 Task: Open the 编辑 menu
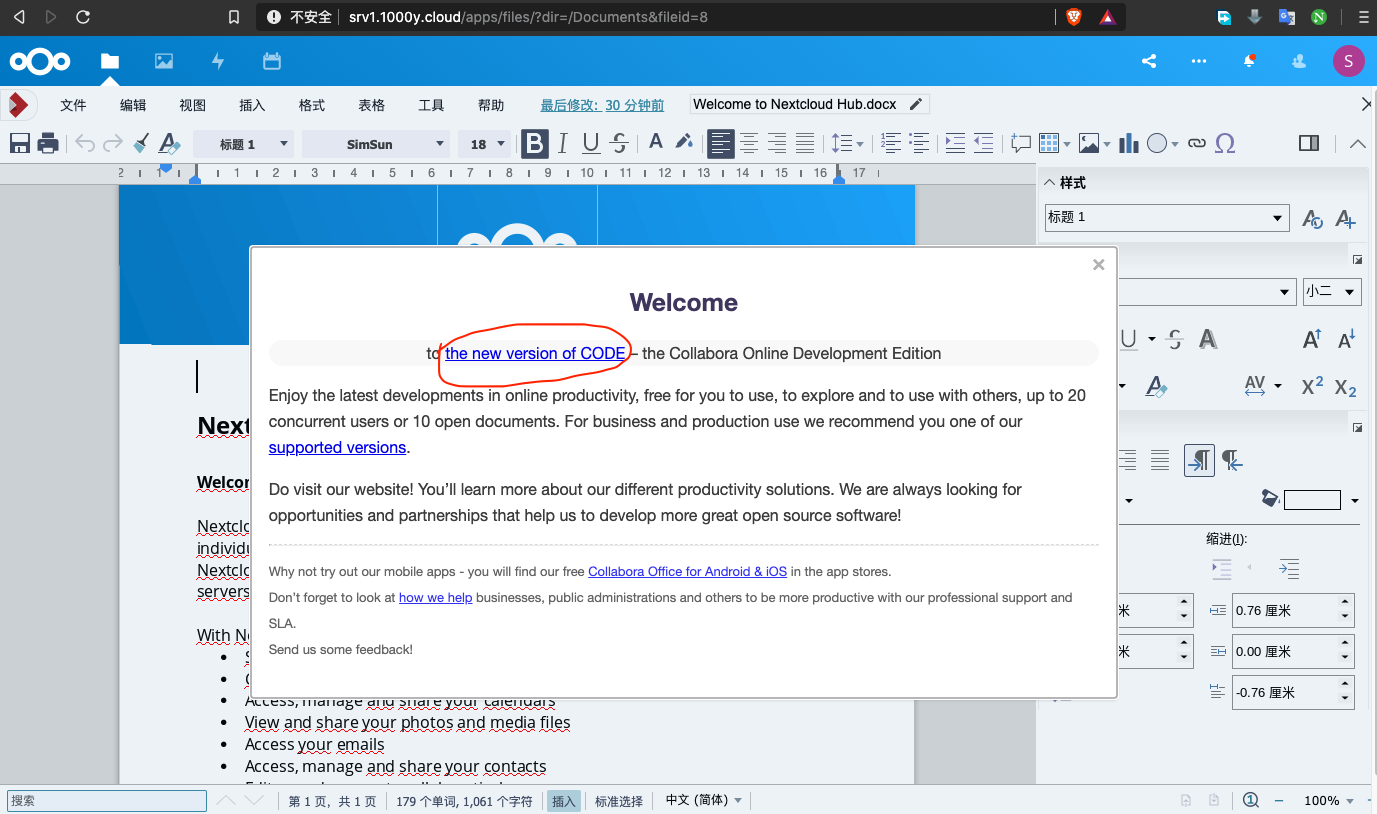coord(133,105)
